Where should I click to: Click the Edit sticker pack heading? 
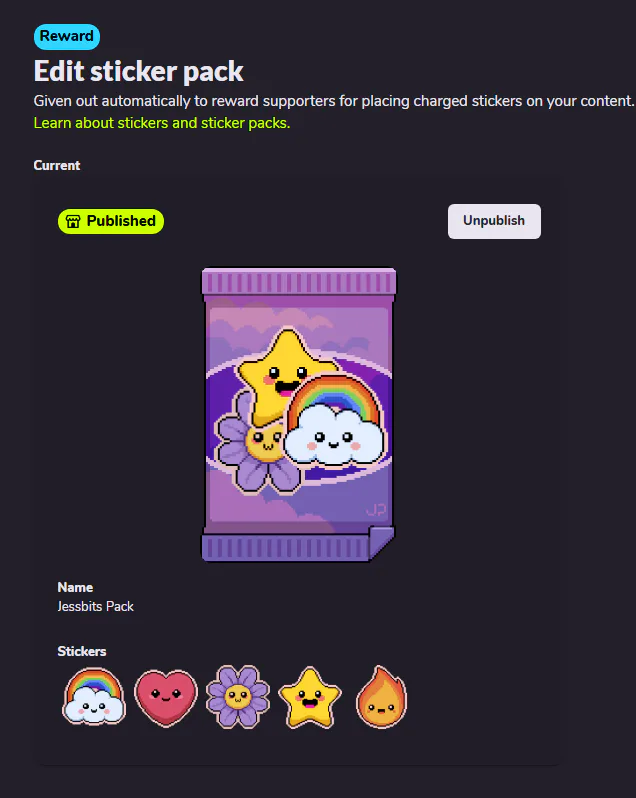coord(138,71)
